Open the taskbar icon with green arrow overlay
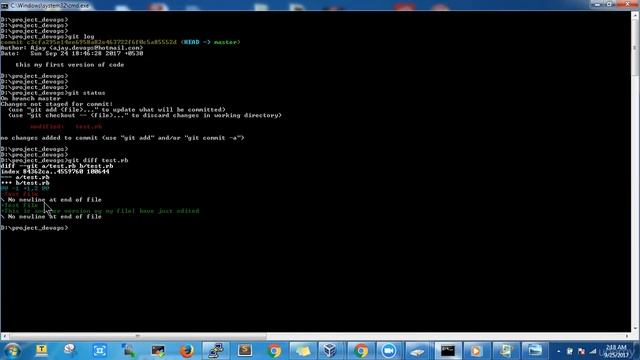Screen dimensions: 640x360 (x=129, y=351)
